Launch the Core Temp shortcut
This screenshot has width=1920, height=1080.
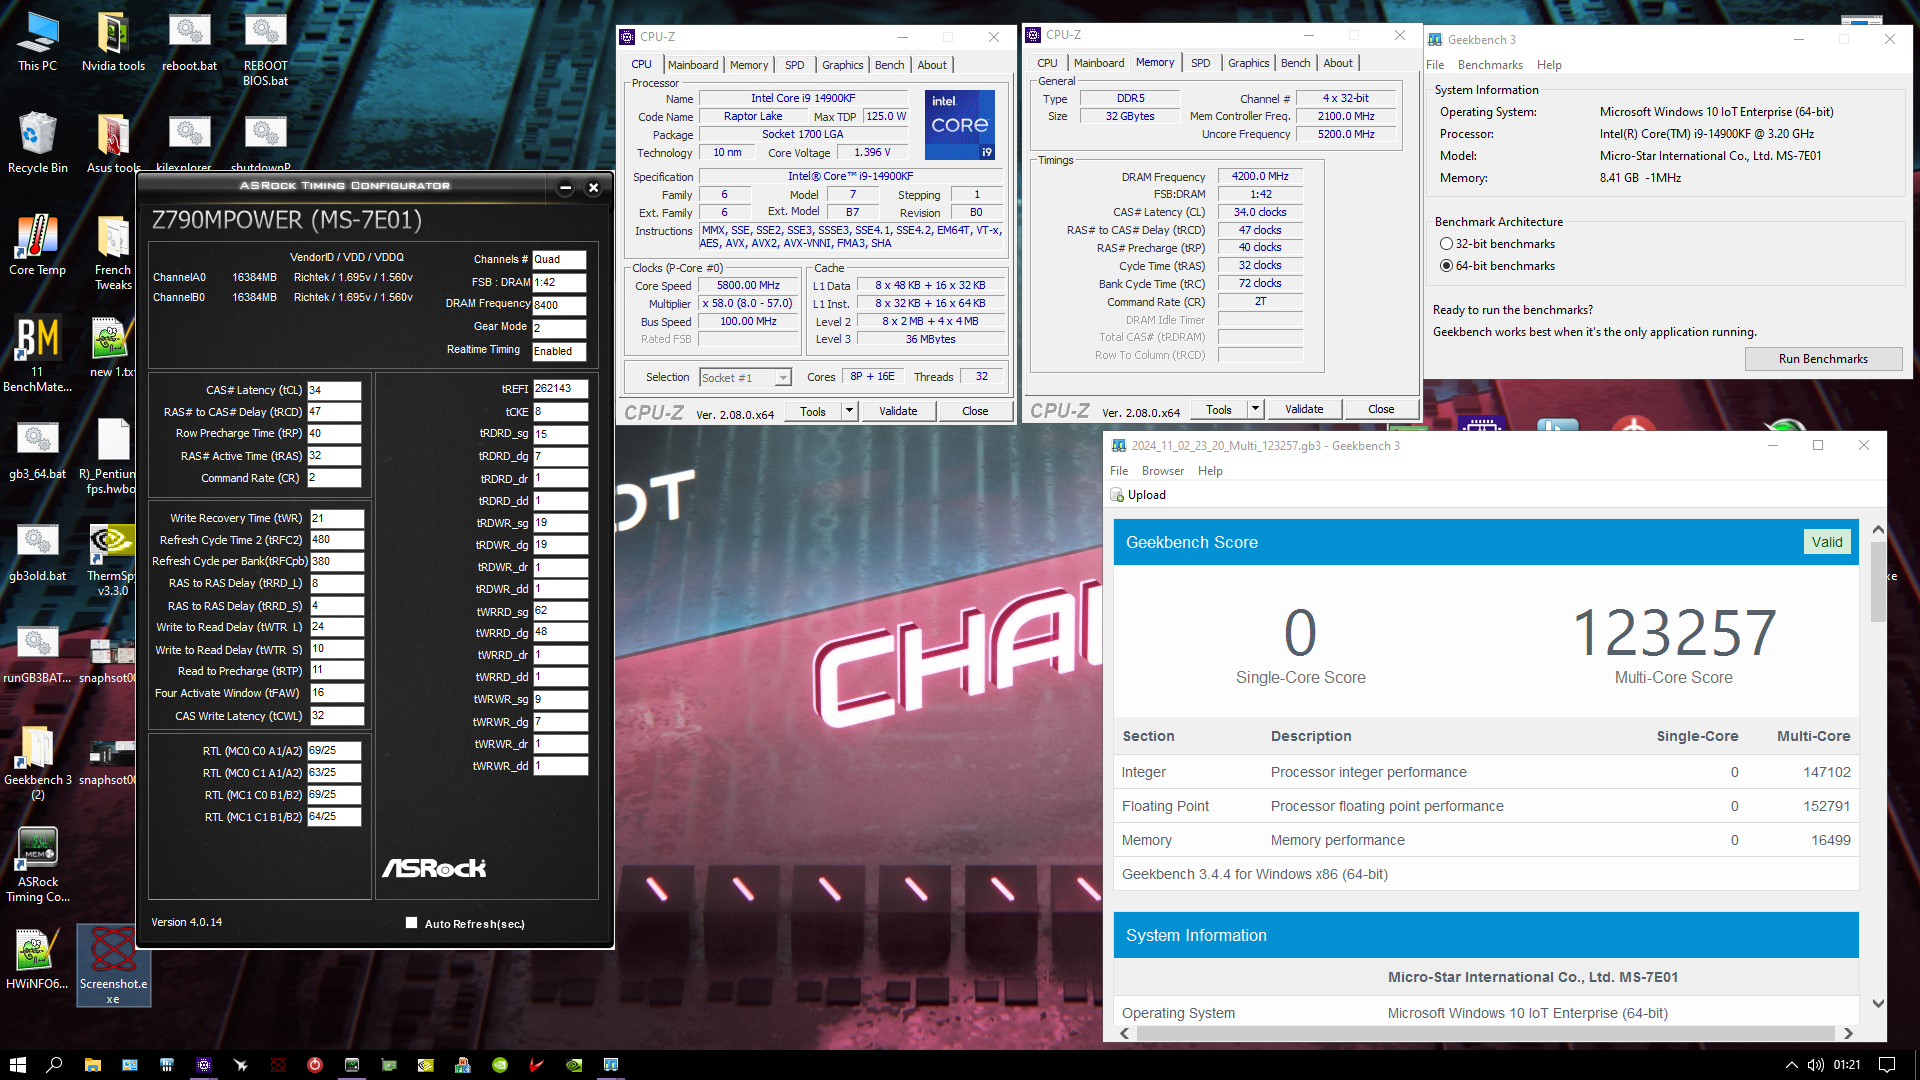(37, 245)
